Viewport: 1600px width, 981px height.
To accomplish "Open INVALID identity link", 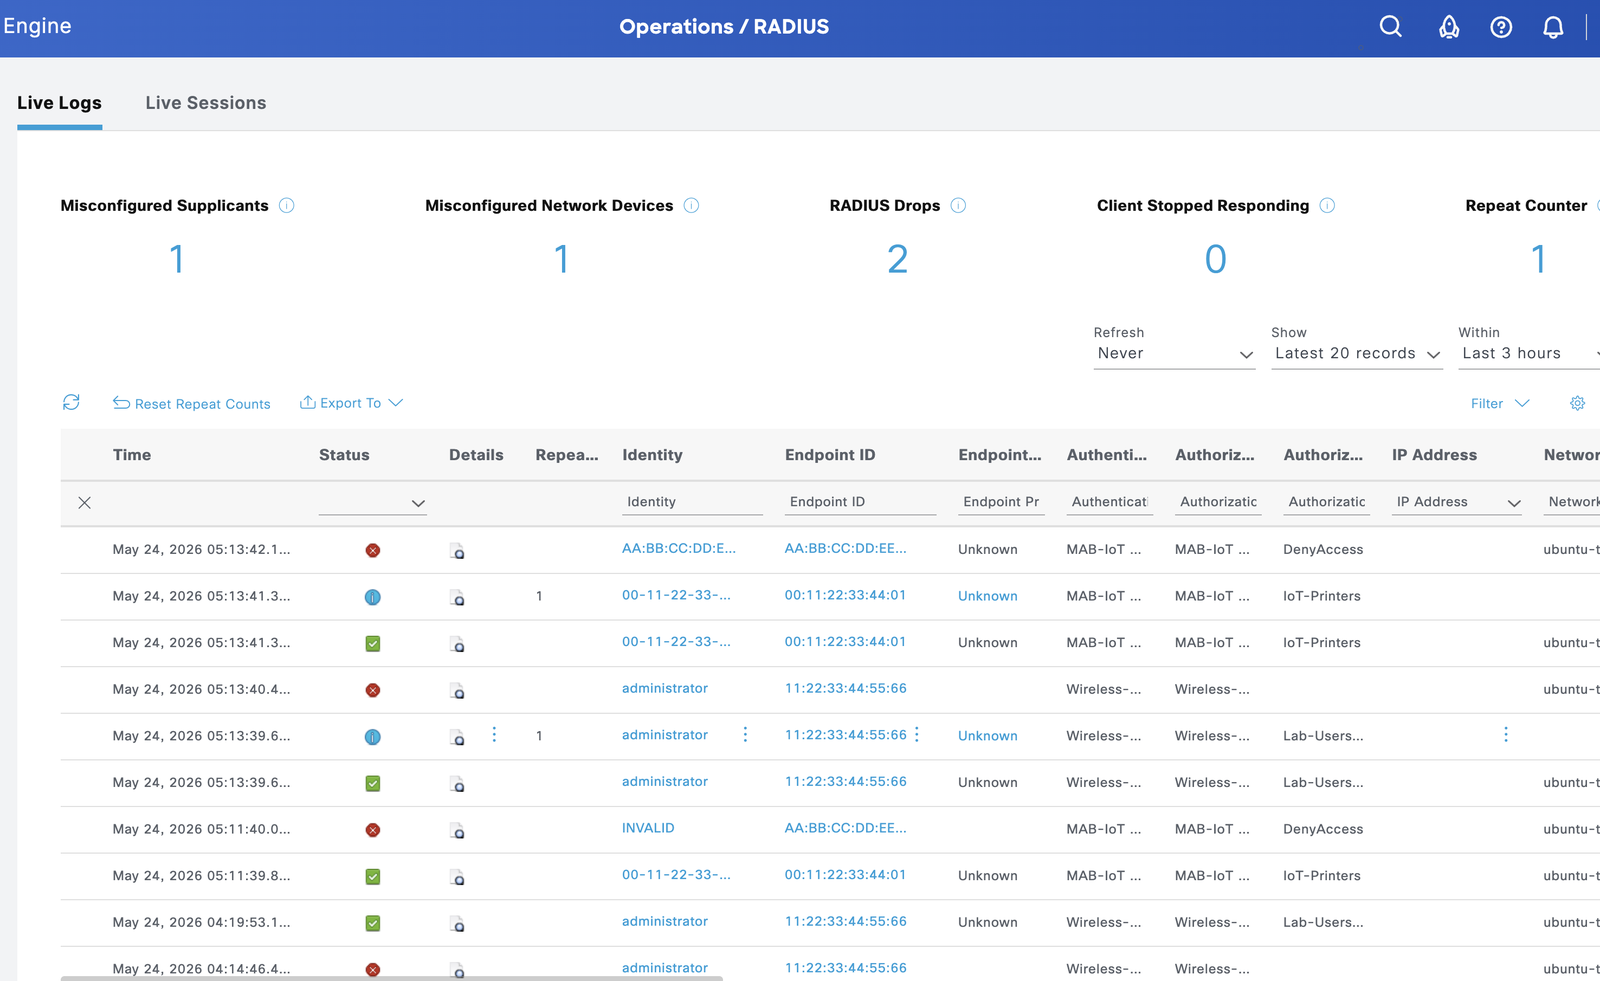I will click(x=648, y=828).
